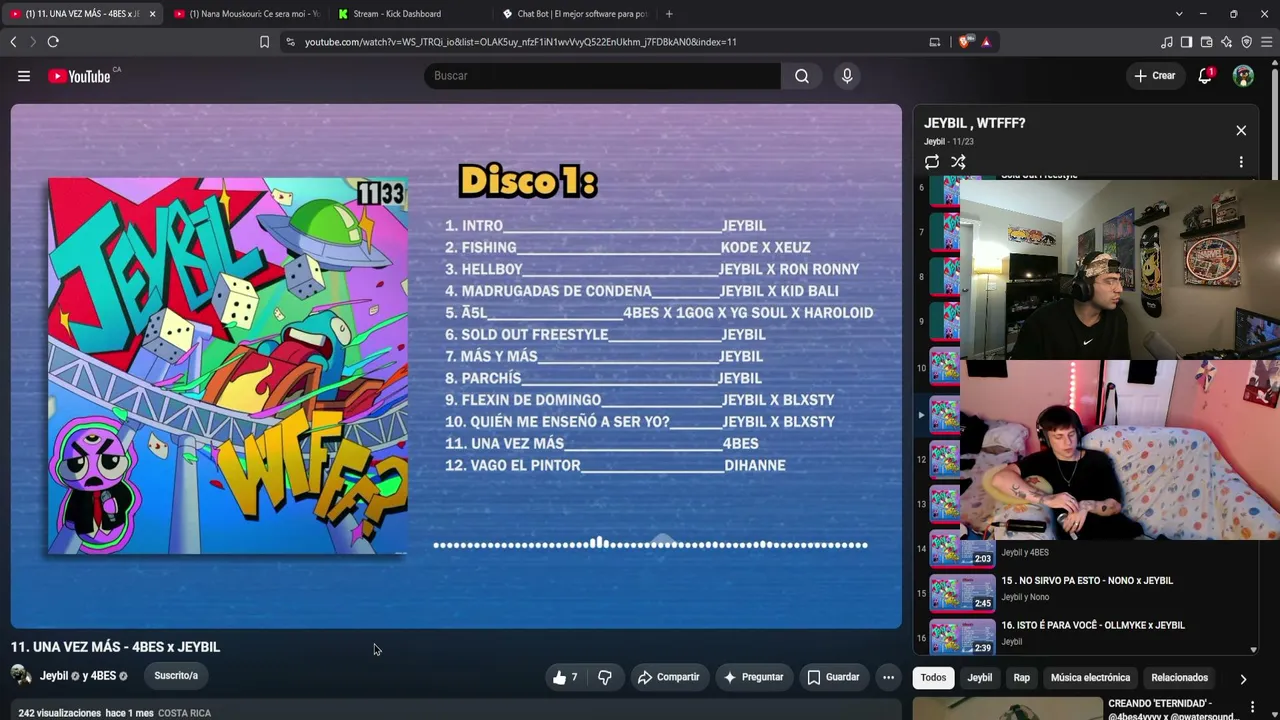
Task: Click the channel avatar under video
Action: point(21,675)
